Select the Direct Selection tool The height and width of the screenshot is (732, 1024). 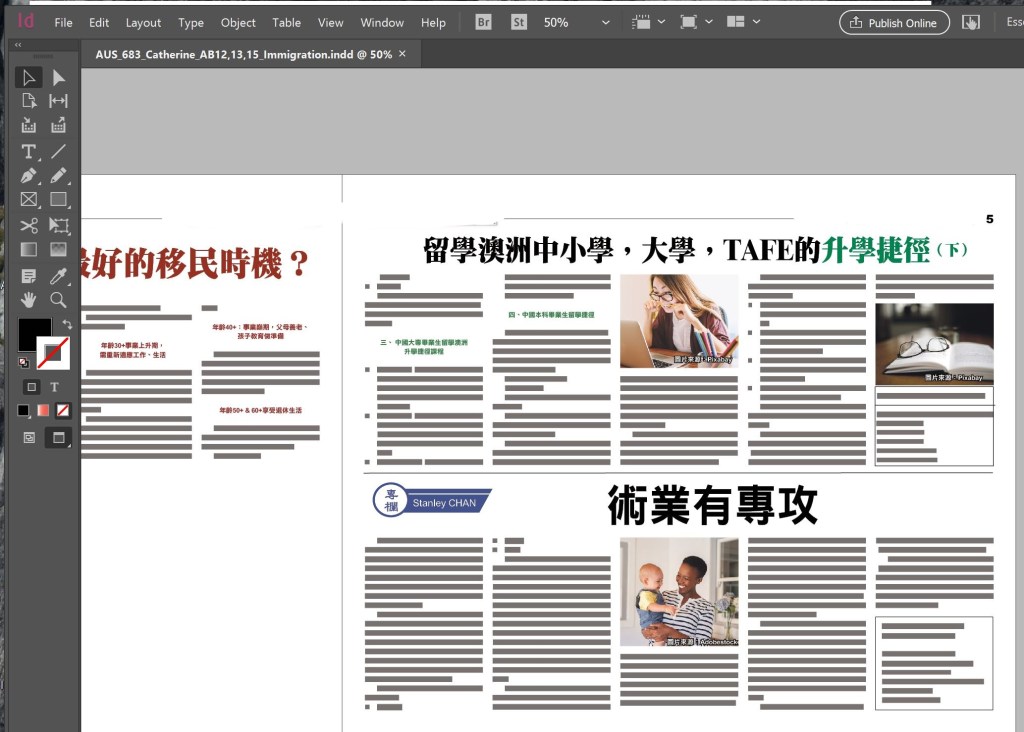point(59,78)
